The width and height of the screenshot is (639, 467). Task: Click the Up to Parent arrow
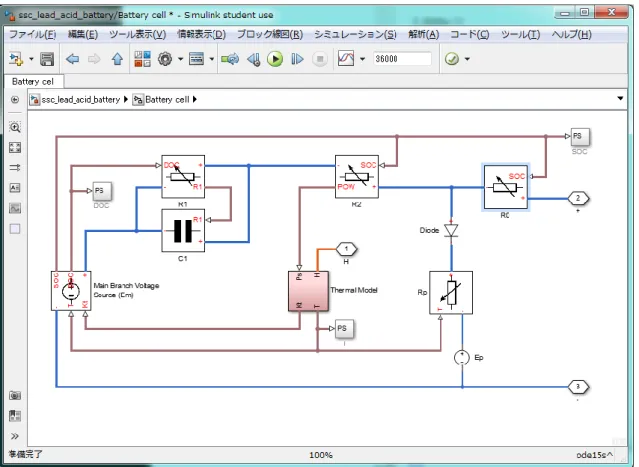coord(117,59)
